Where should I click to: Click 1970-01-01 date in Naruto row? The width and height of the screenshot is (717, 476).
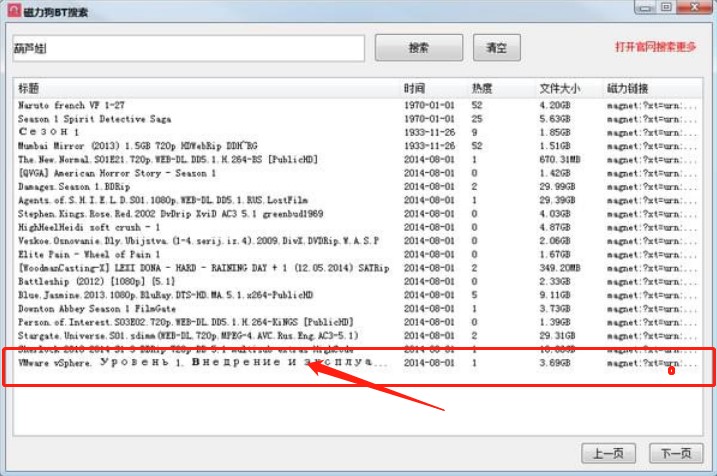pyautogui.click(x=429, y=105)
